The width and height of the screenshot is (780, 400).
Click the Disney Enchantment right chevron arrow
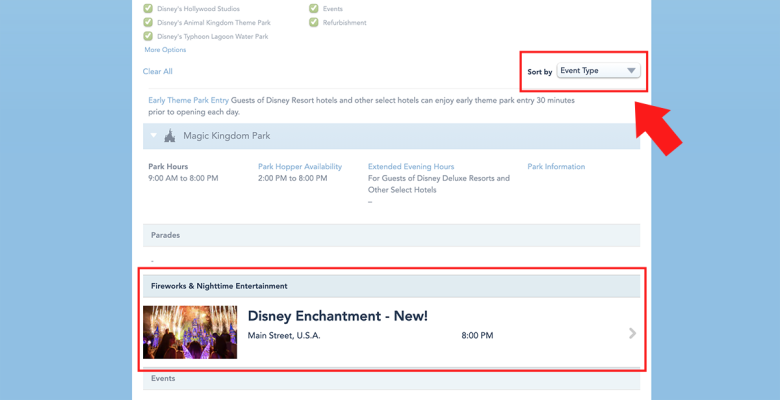point(632,333)
